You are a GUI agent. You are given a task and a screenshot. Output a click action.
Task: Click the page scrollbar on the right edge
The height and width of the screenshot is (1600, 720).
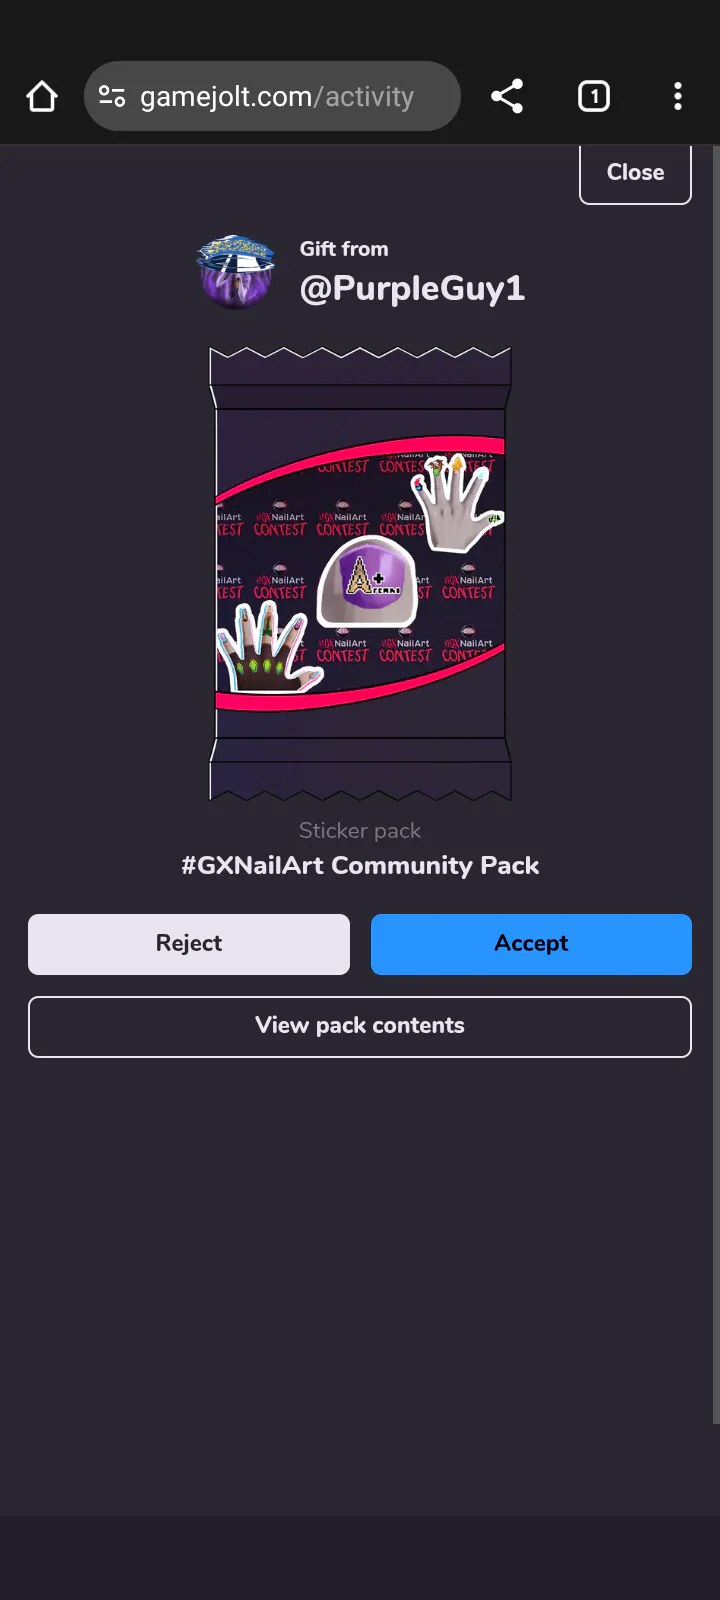point(715,780)
